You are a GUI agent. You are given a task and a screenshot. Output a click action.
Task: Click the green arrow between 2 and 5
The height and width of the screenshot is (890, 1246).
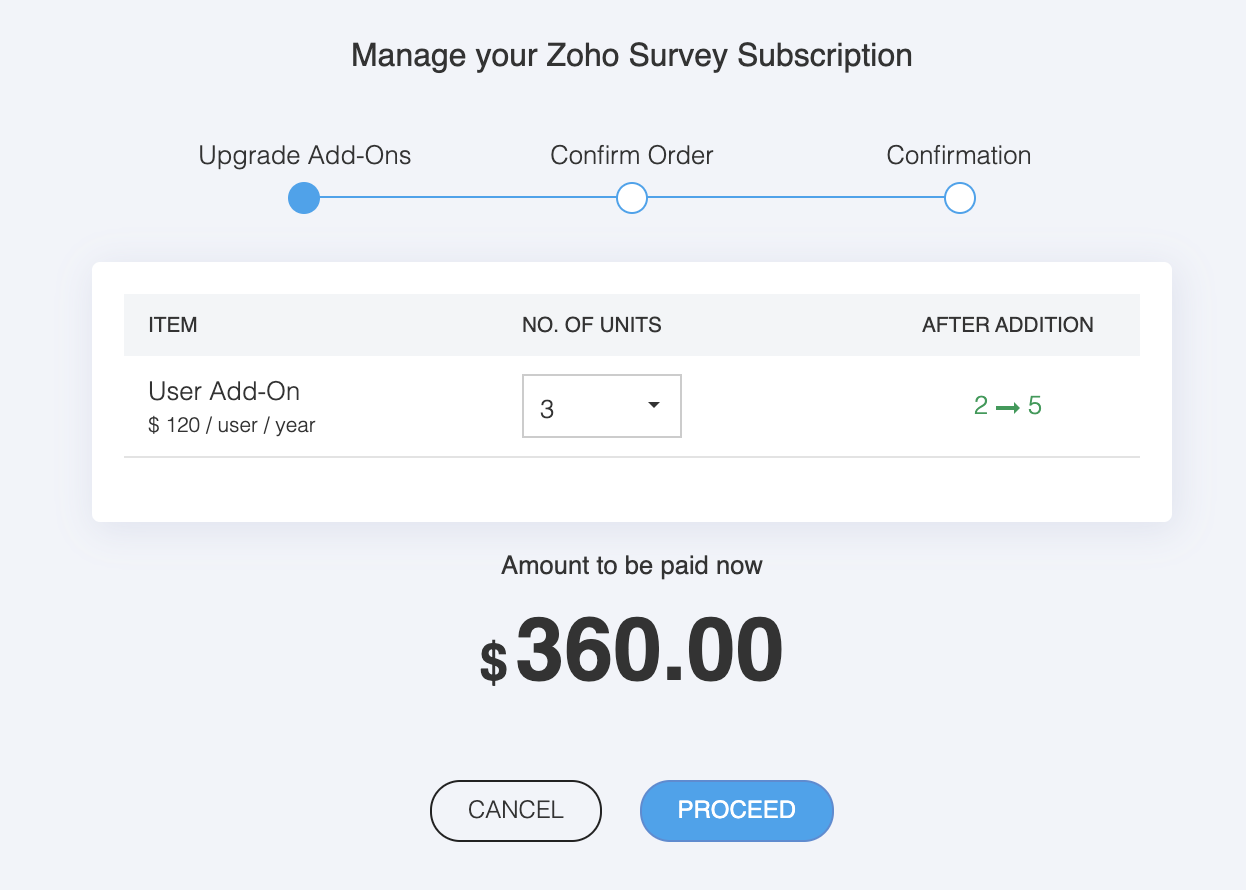[1008, 407]
